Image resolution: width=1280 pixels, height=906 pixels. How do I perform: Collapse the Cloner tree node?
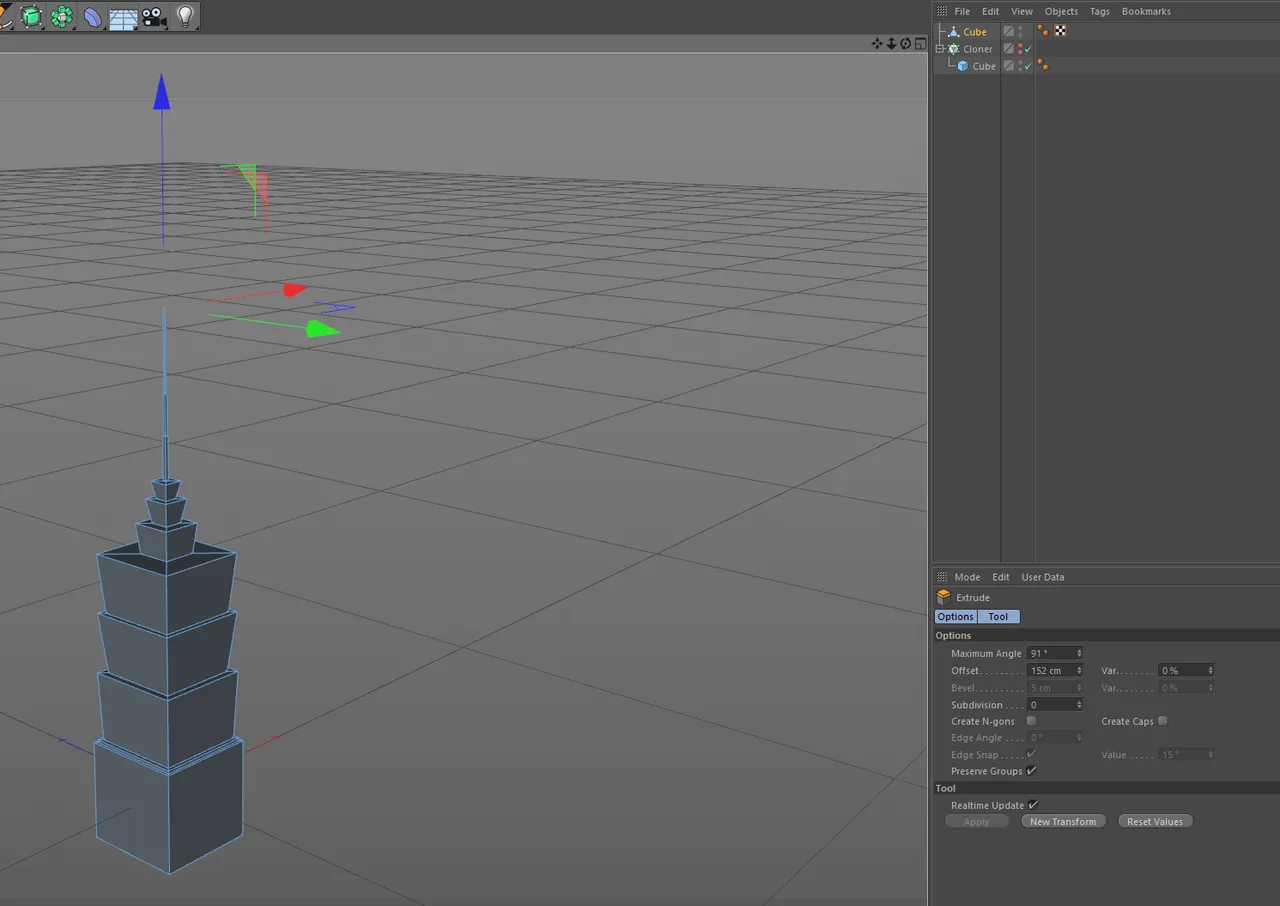click(940, 49)
